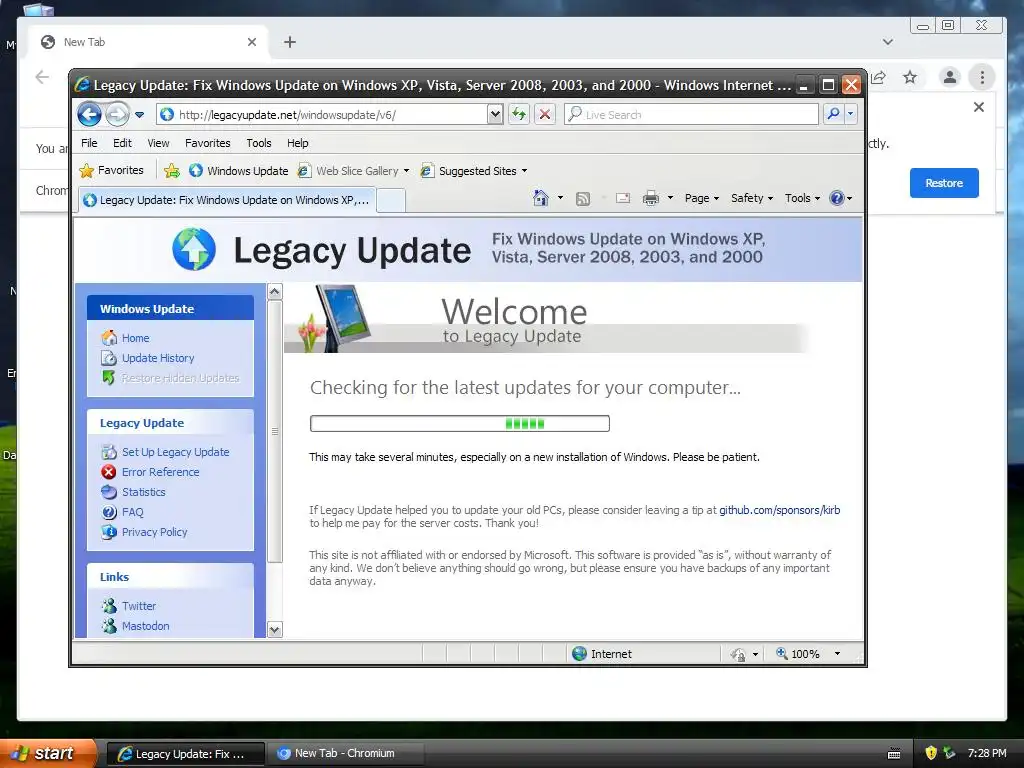The image size is (1024, 768).
Task: Open the Update History sidebar link
Action: 158,358
